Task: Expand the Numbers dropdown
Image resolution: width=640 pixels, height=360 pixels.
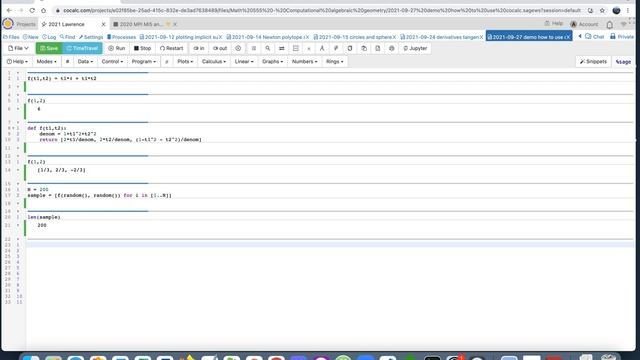Action: [x=304, y=62]
